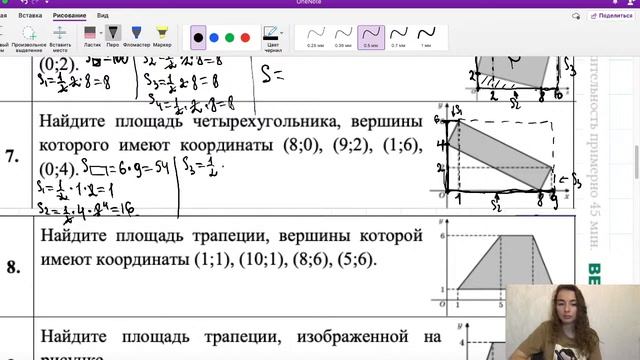Open the Вставка ribbon tab

pos(30,16)
